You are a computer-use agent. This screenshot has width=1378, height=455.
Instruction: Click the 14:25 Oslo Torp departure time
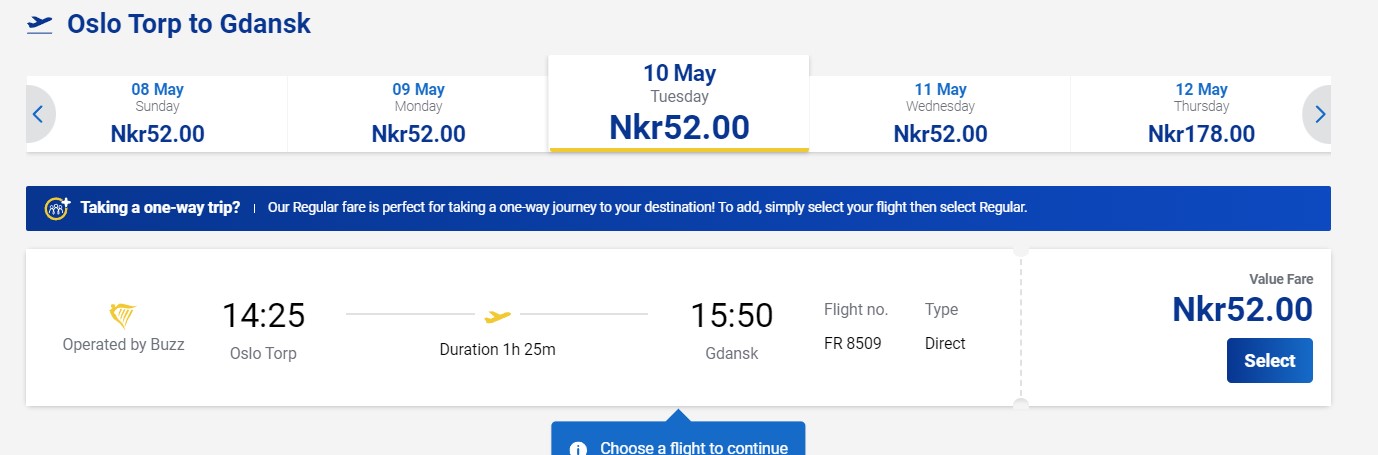click(x=263, y=316)
